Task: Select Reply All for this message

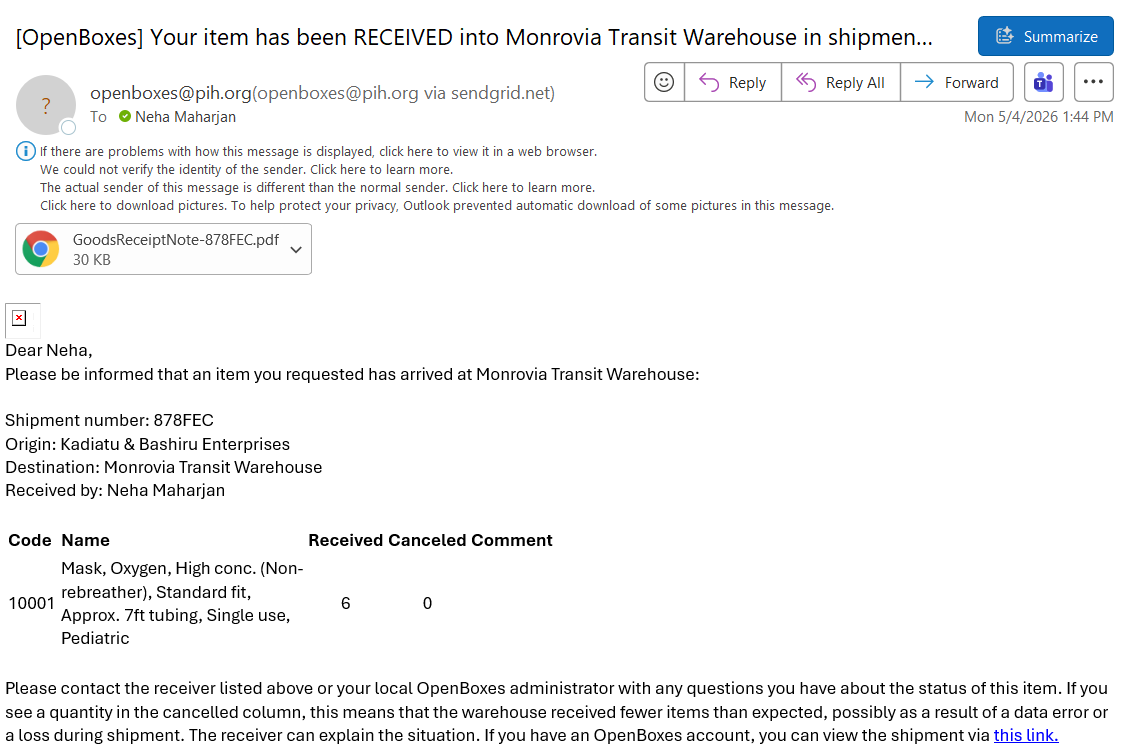Action: pyautogui.click(x=841, y=83)
